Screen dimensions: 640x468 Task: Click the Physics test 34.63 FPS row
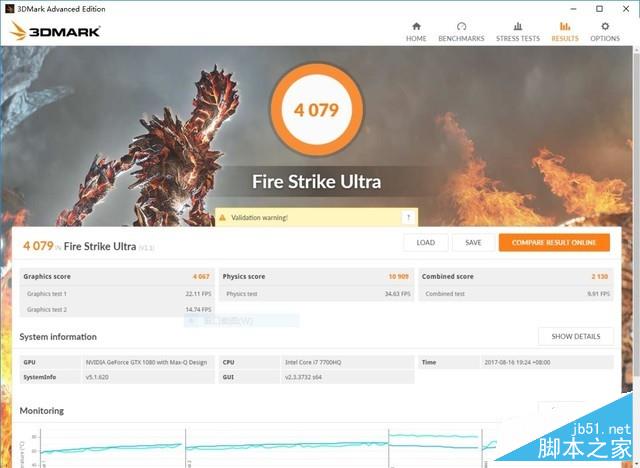(316, 293)
